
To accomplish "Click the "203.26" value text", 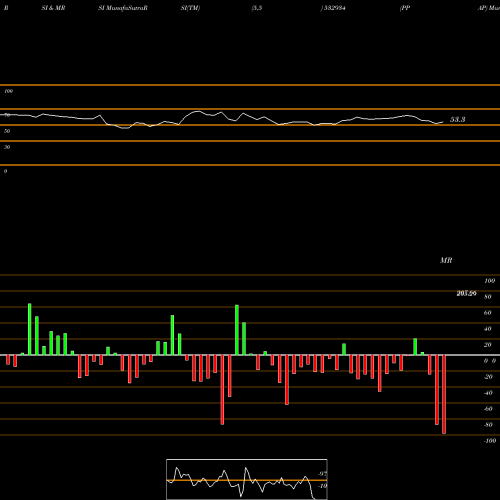I will [466, 293].
